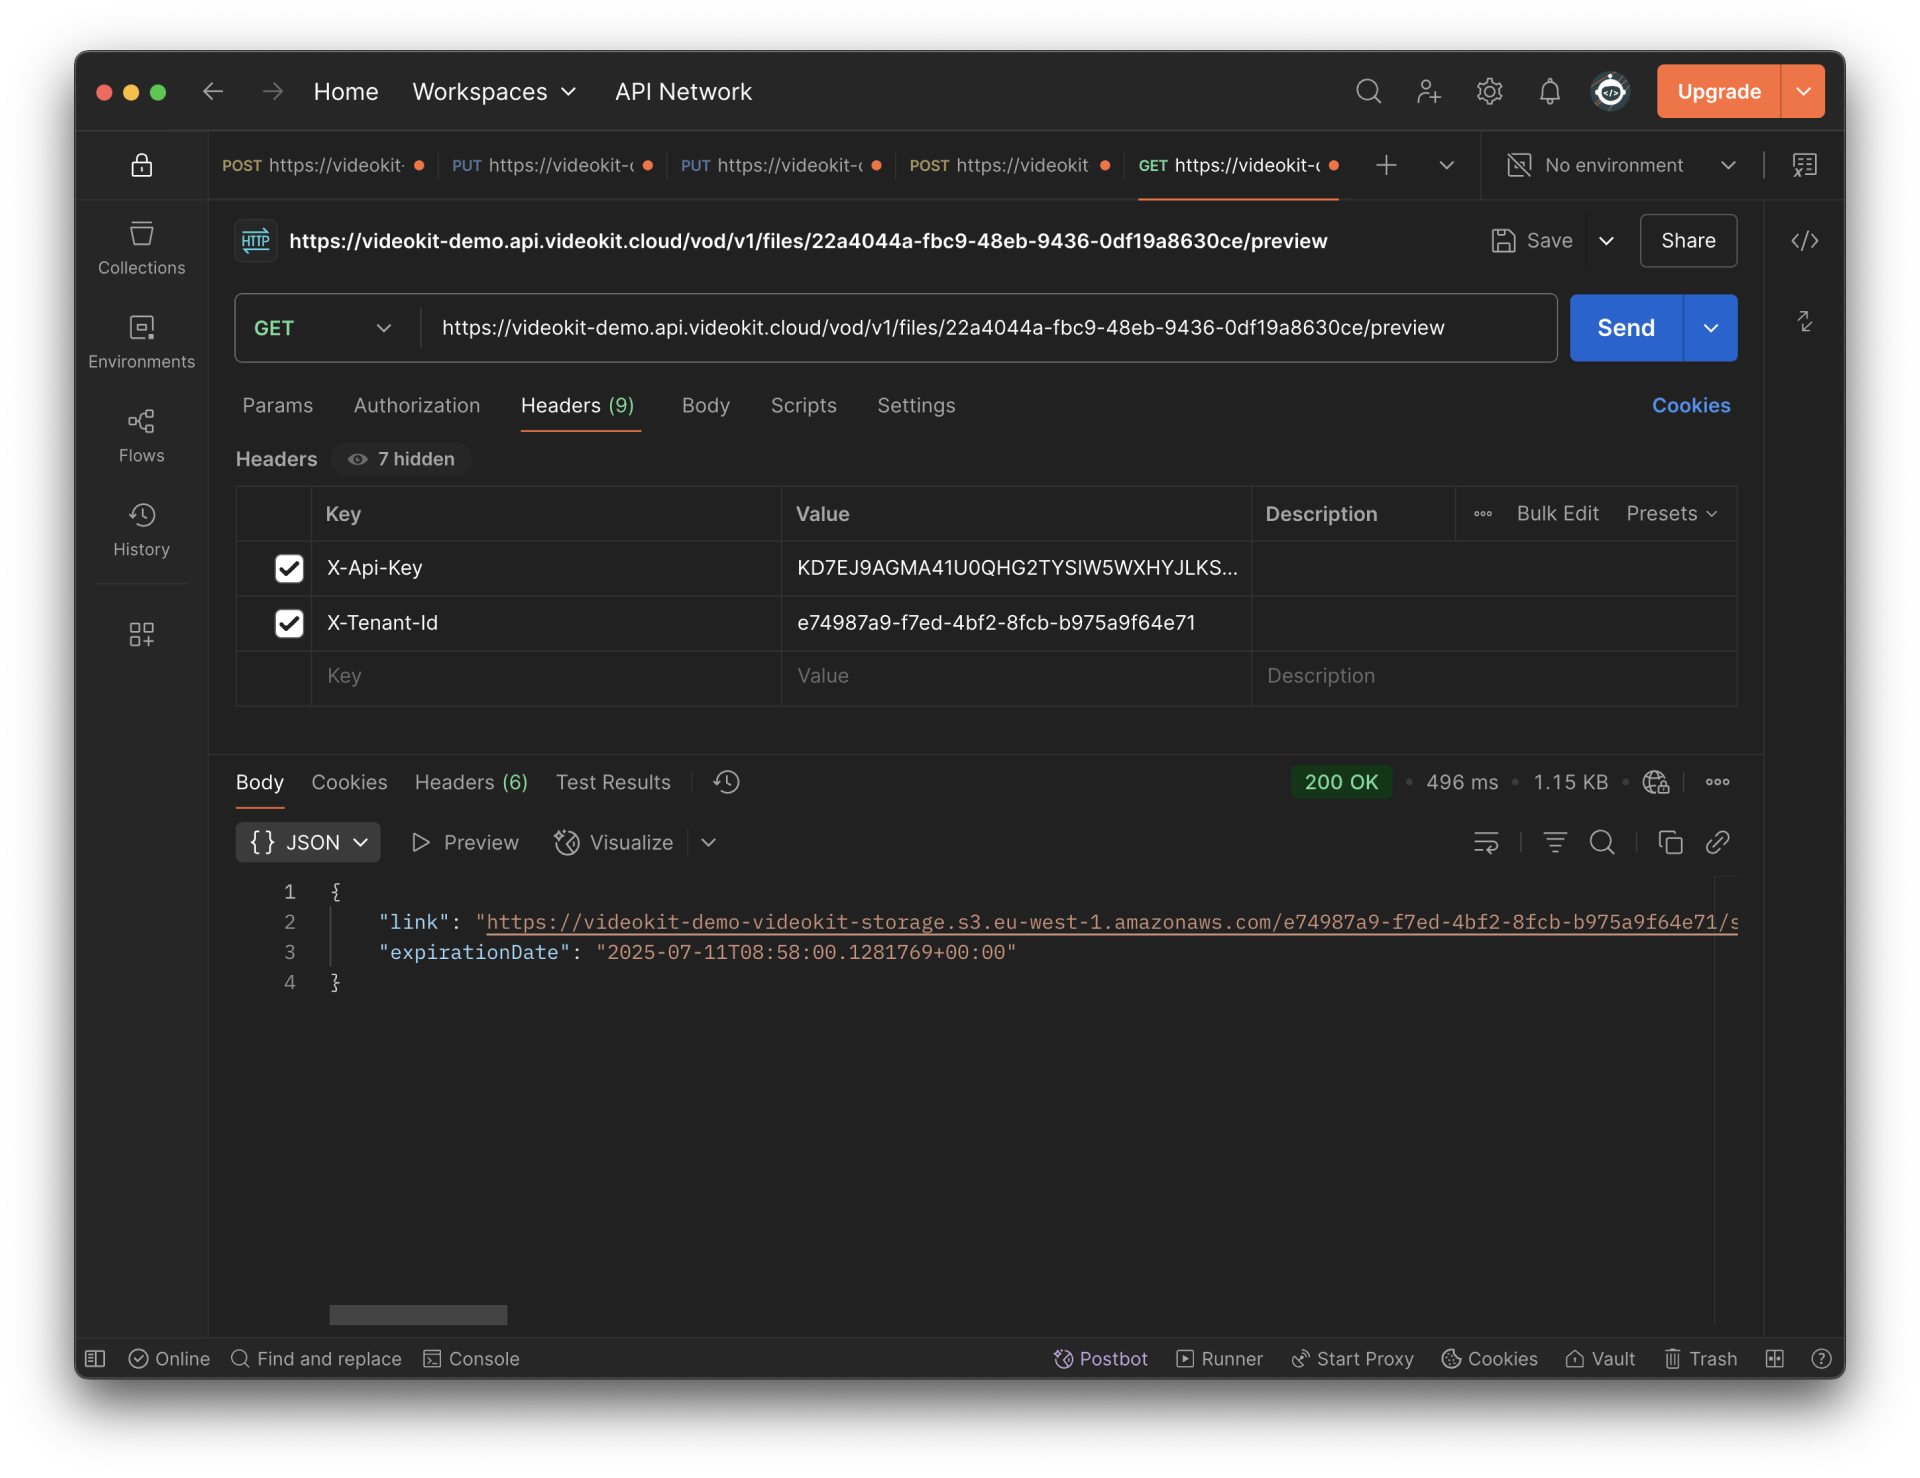This screenshot has height=1478, width=1920.
Task: Change JSON response format dropdown
Action: pyautogui.click(x=308, y=842)
